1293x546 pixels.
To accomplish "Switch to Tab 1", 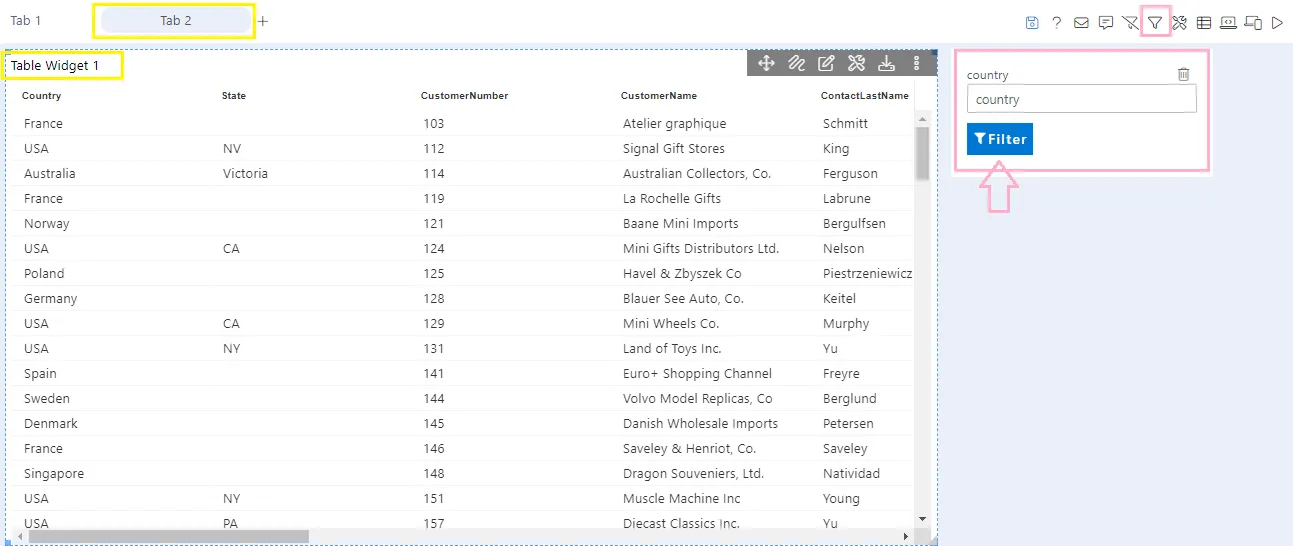I will [26, 21].
